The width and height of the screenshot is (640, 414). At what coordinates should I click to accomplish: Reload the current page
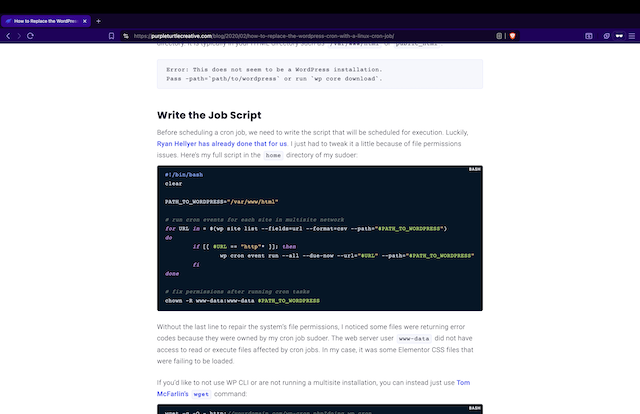(x=31, y=35)
